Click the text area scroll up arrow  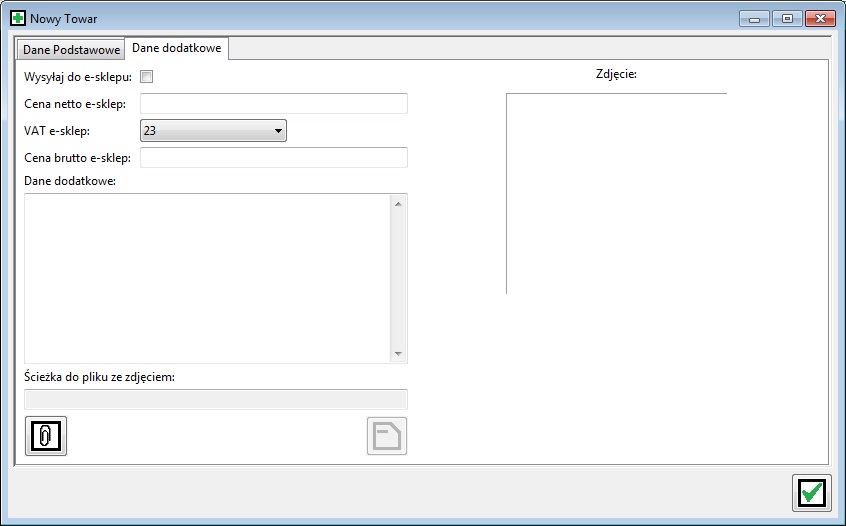coord(398,204)
